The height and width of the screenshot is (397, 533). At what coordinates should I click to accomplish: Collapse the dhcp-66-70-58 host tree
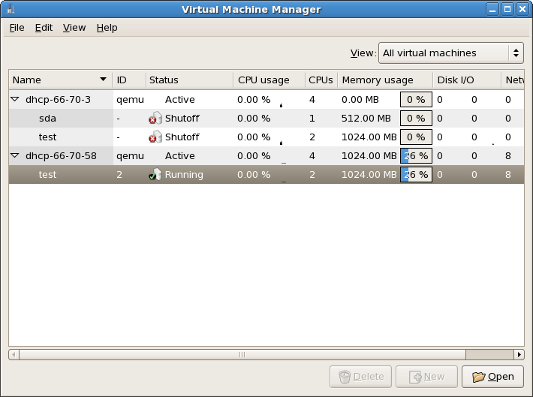pos(15,155)
